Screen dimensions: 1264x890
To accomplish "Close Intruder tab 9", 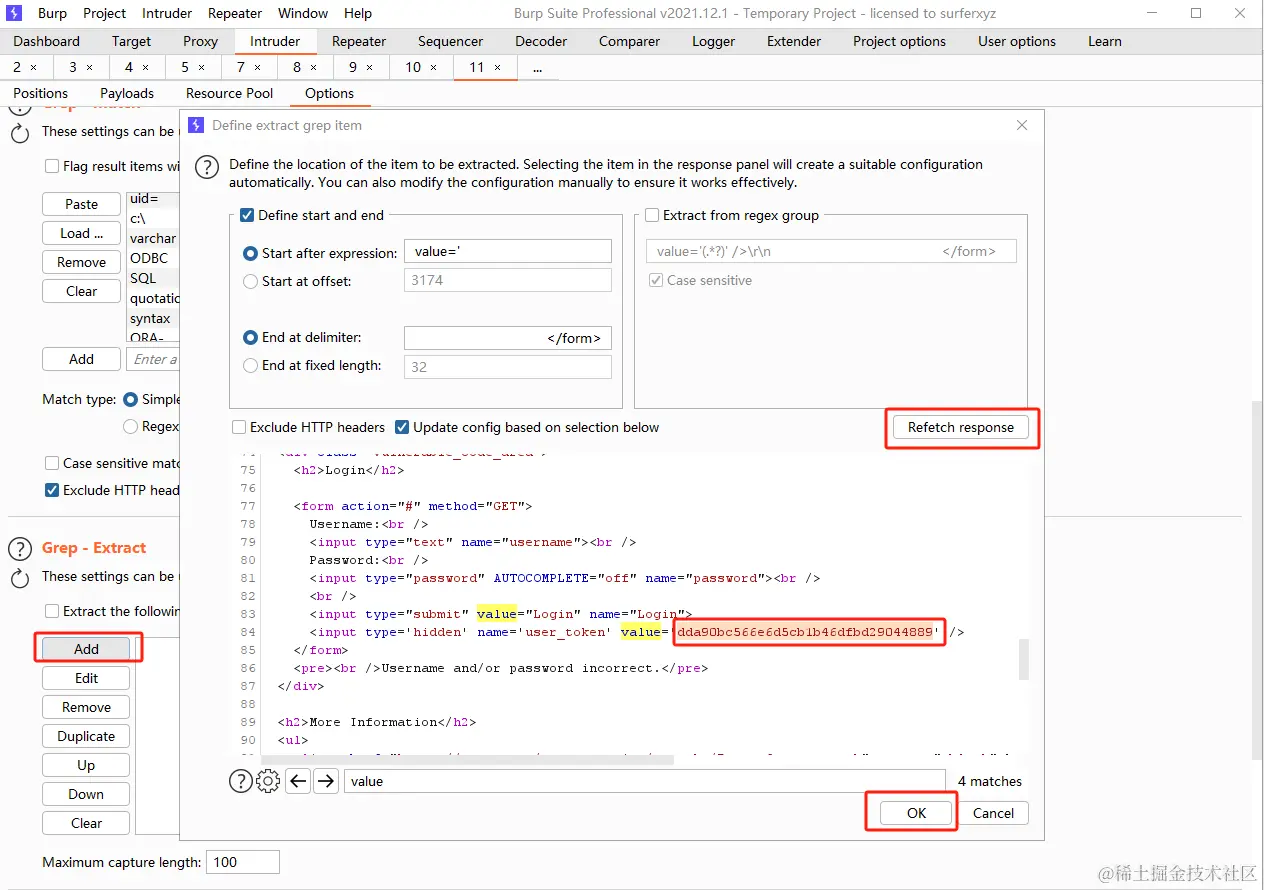I will [369, 67].
